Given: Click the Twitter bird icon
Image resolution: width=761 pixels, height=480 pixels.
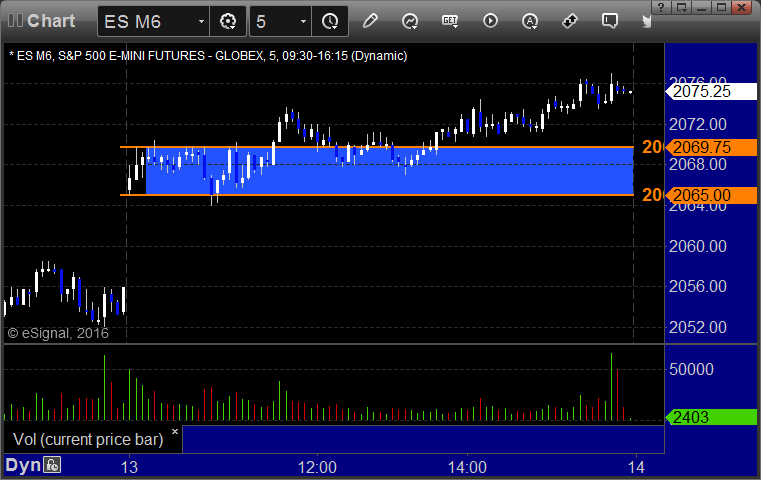Looking at the screenshot, I should tap(647, 21).
